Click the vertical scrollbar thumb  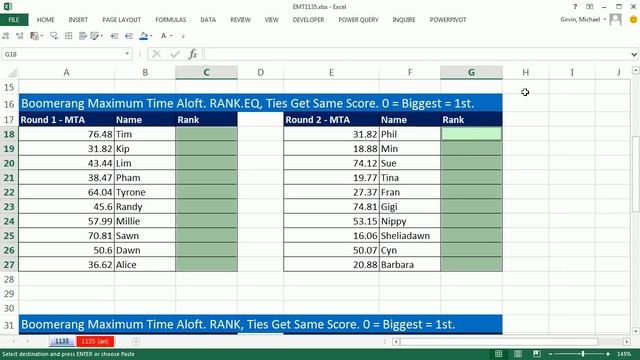coord(636,173)
